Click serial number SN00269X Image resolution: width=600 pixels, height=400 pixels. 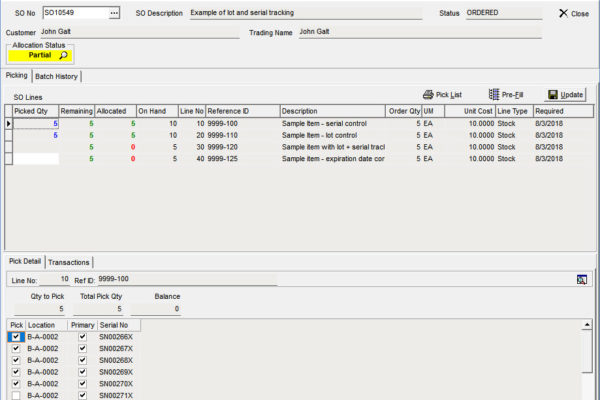pos(116,372)
